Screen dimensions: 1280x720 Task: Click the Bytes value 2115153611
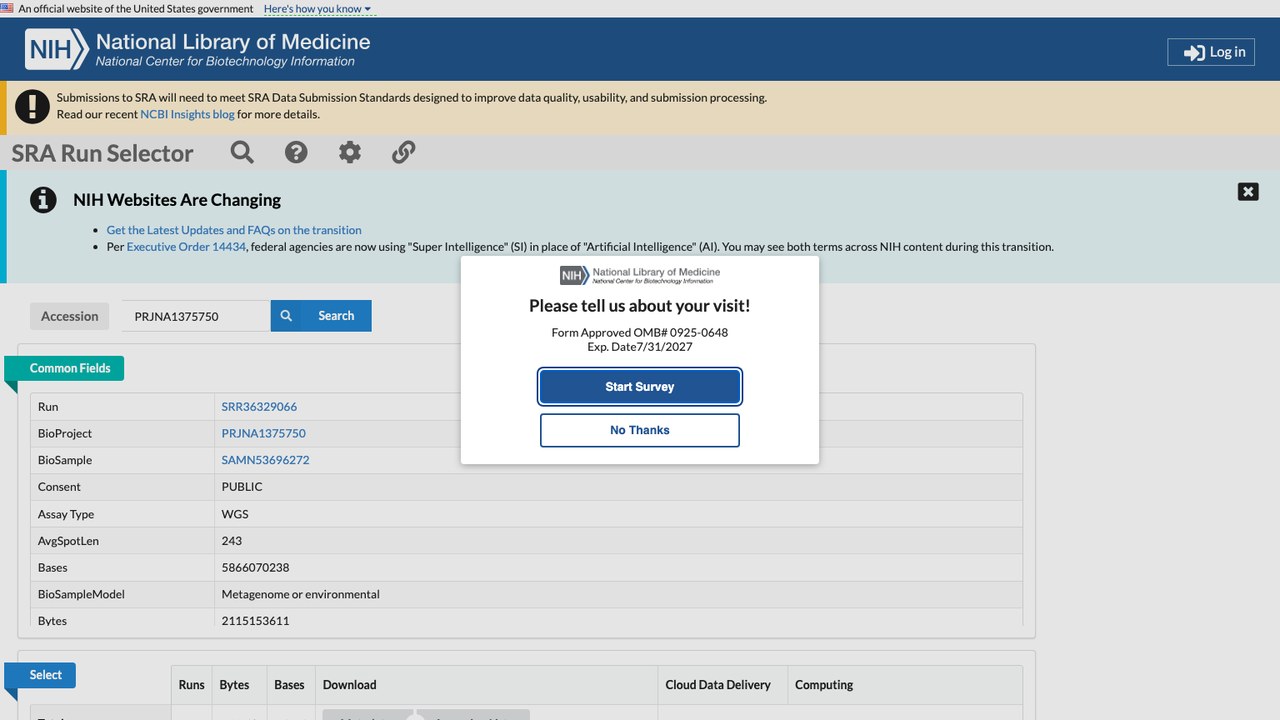[x=255, y=621]
